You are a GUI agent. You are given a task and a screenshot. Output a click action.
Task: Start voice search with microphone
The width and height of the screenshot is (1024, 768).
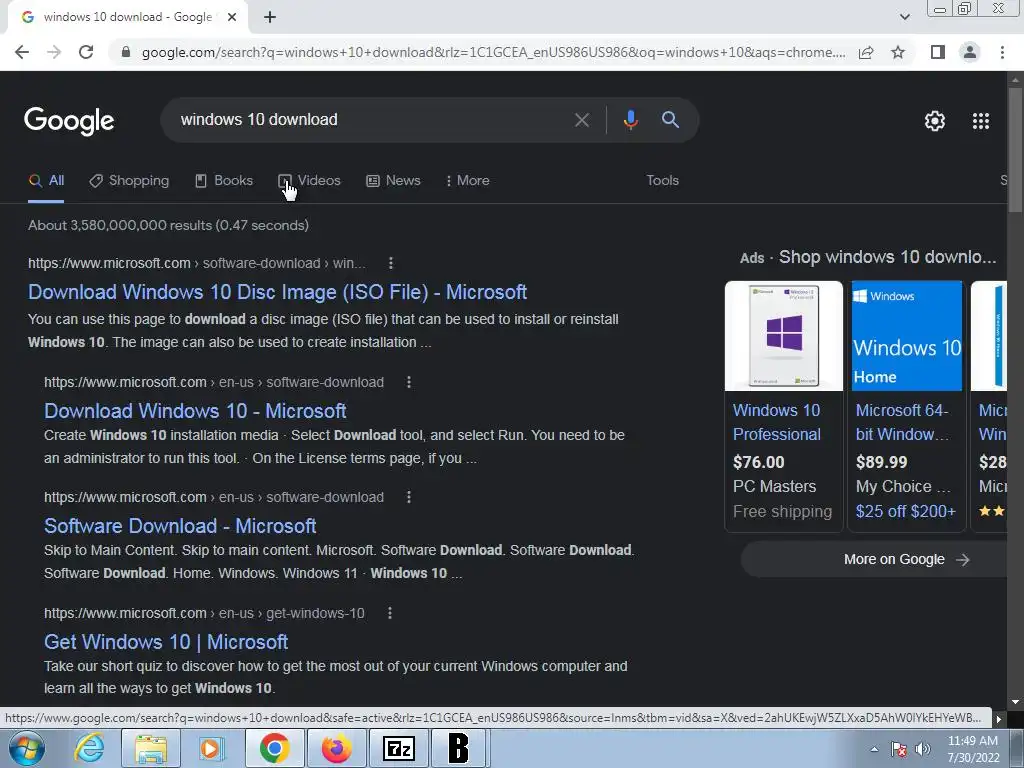(x=630, y=120)
